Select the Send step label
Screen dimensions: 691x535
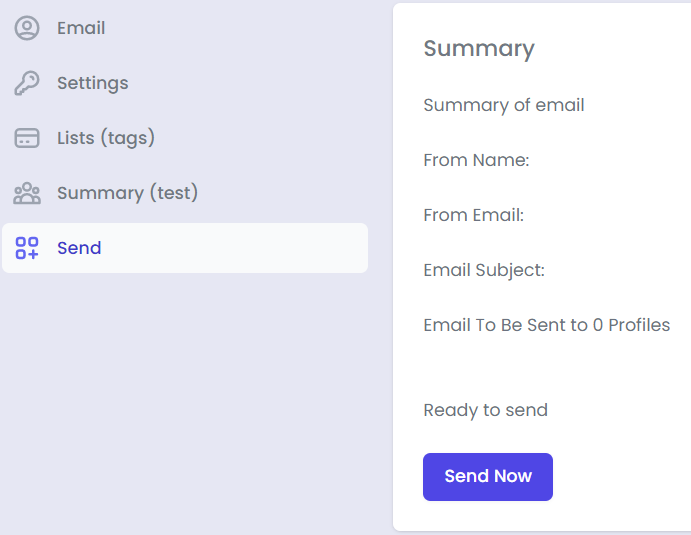pyautogui.click(x=79, y=248)
